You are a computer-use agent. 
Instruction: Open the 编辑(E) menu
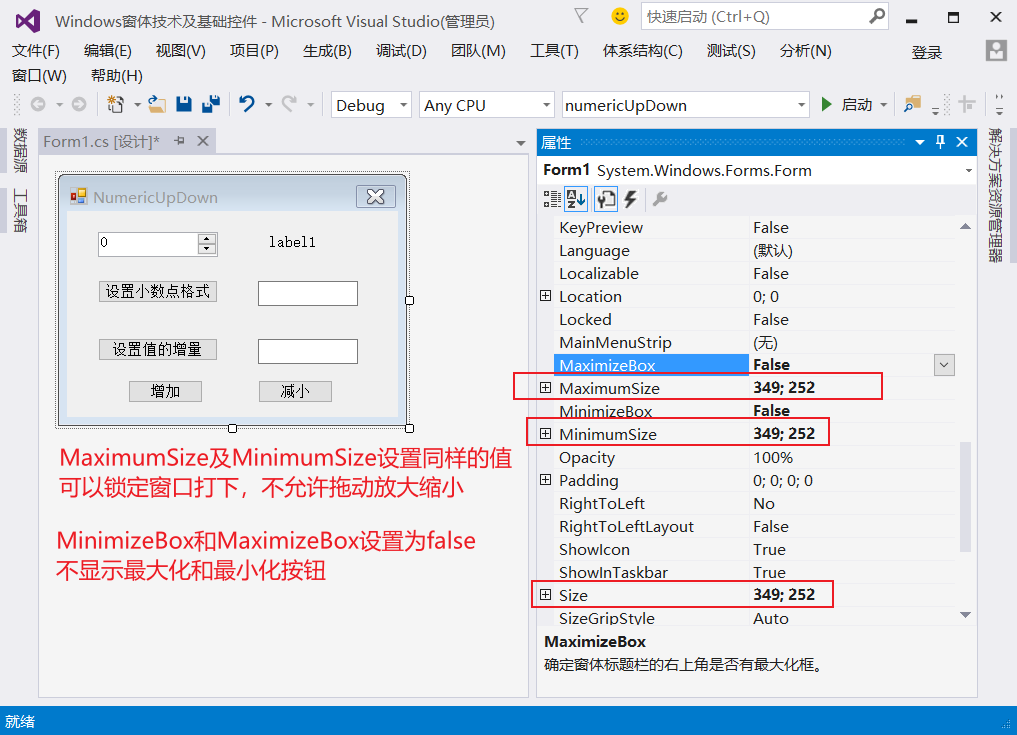point(108,51)
